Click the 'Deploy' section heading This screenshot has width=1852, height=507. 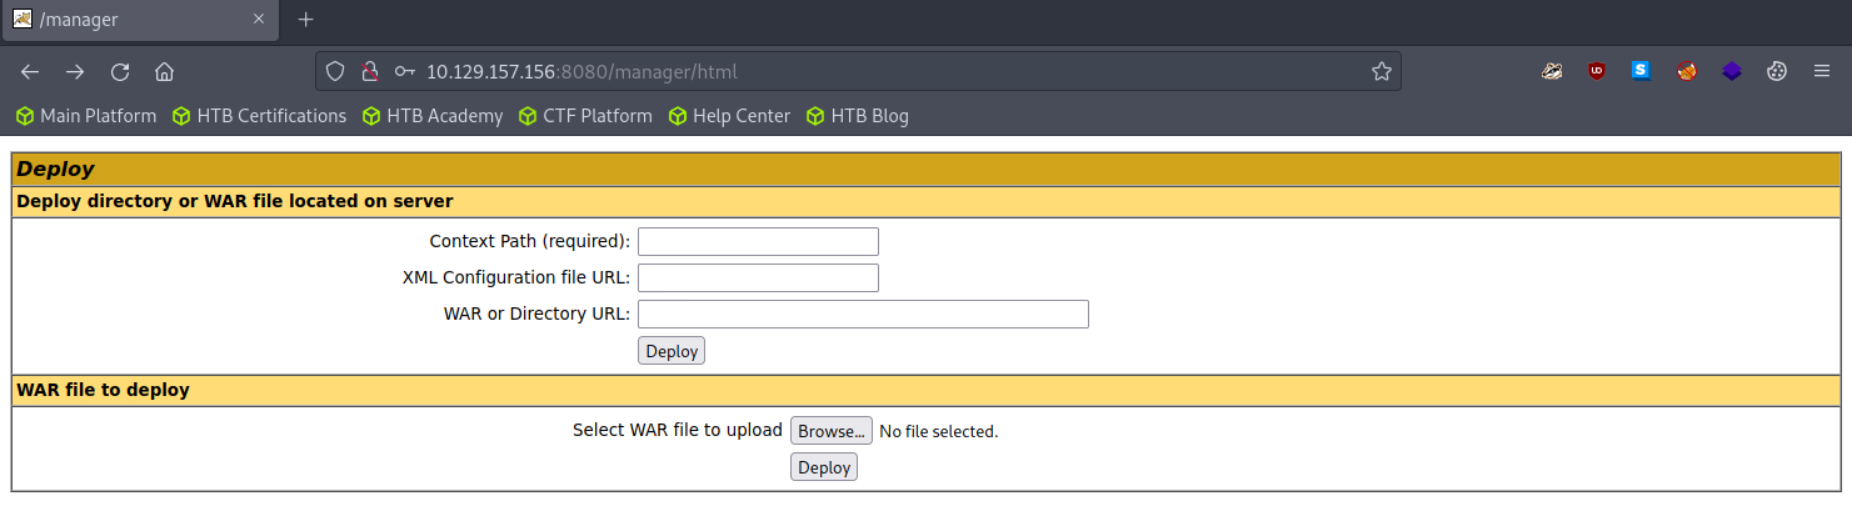(x=55, y=169)
